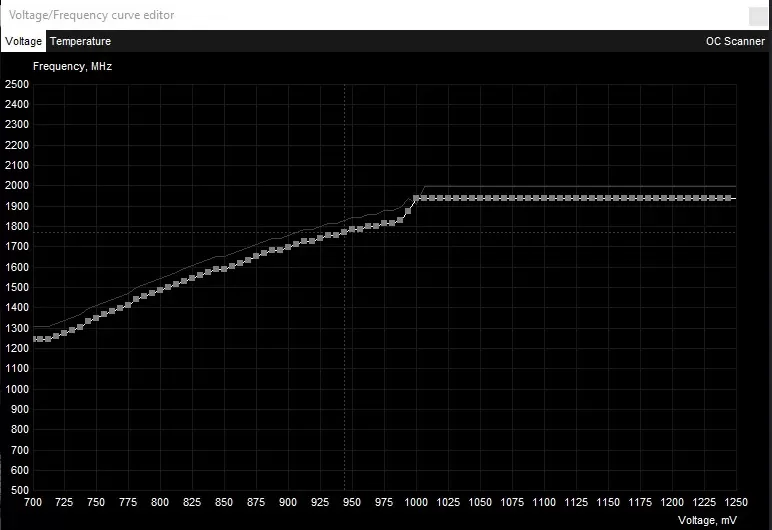Click the 850 voltage axis label
772x530 pixels.
pos(224,502)
